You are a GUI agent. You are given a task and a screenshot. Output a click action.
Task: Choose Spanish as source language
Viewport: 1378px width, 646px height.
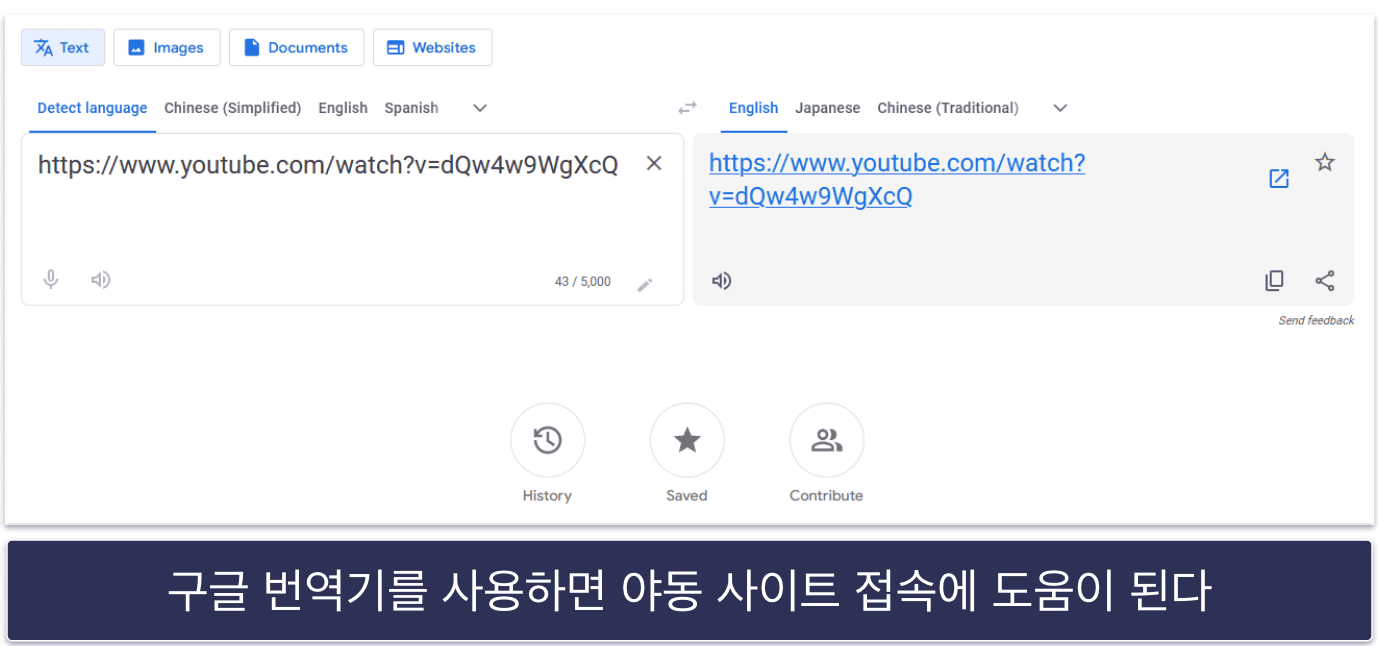coord(411,108)
